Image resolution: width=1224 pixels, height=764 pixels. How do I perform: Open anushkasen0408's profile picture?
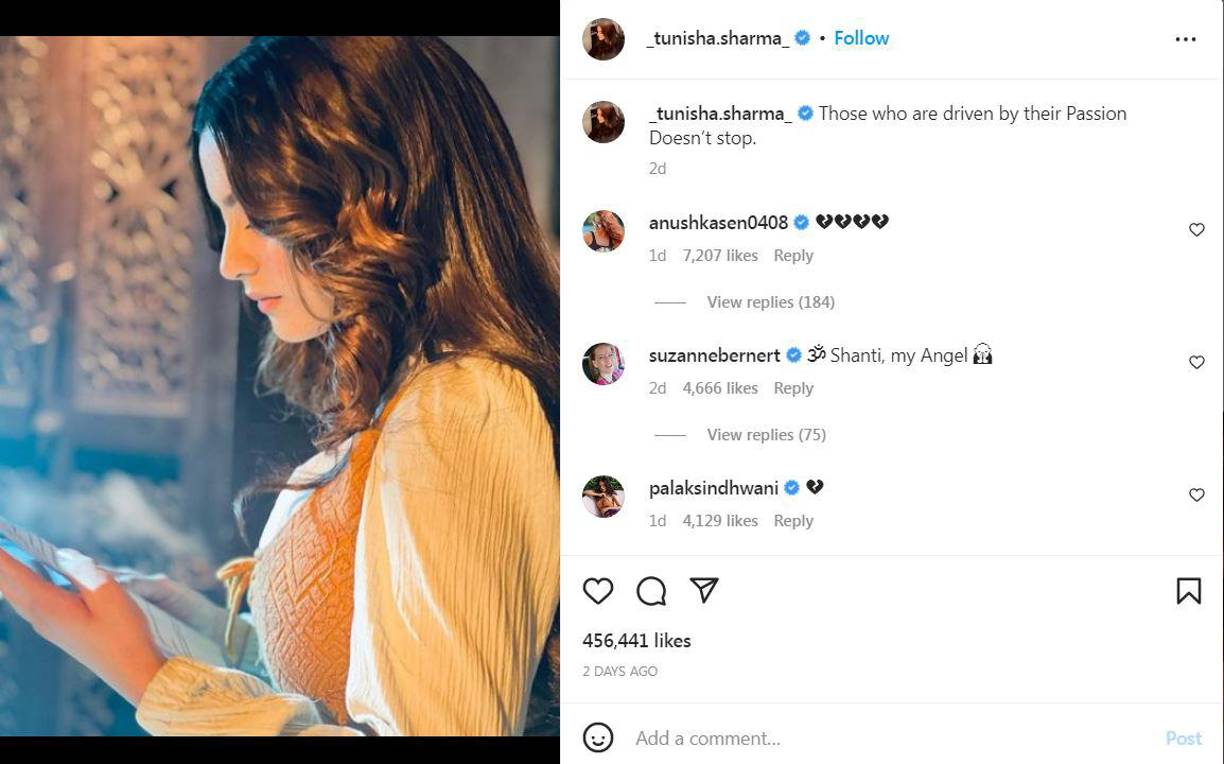coord(603,231)
